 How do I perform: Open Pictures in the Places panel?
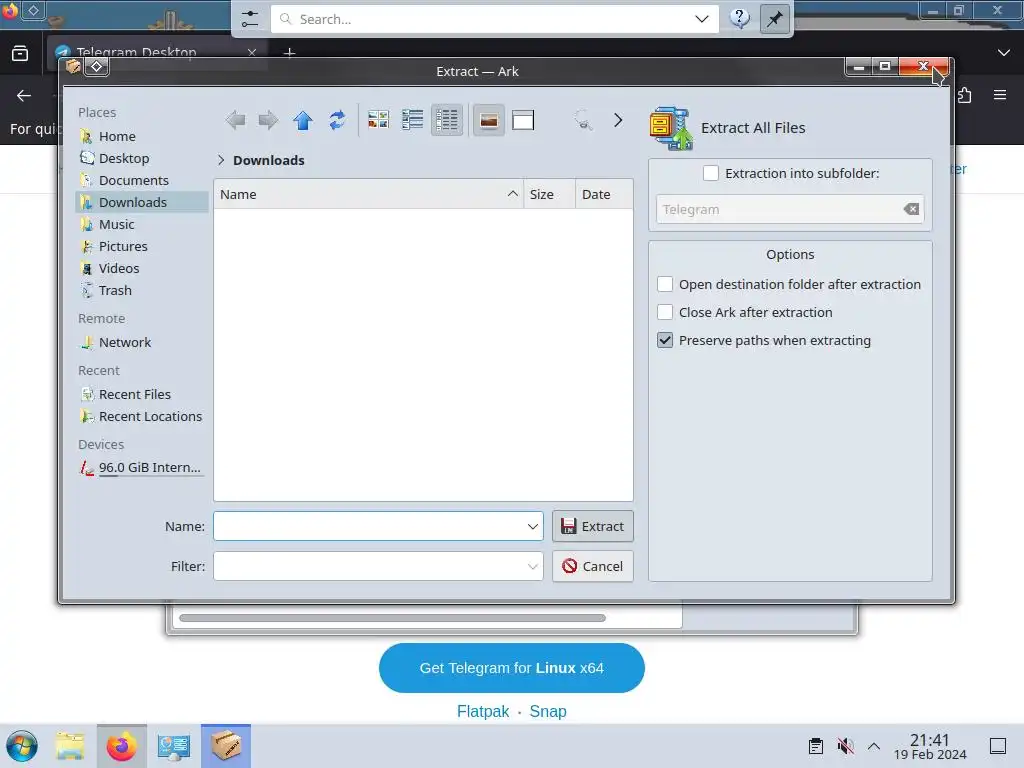click(142, 246)
